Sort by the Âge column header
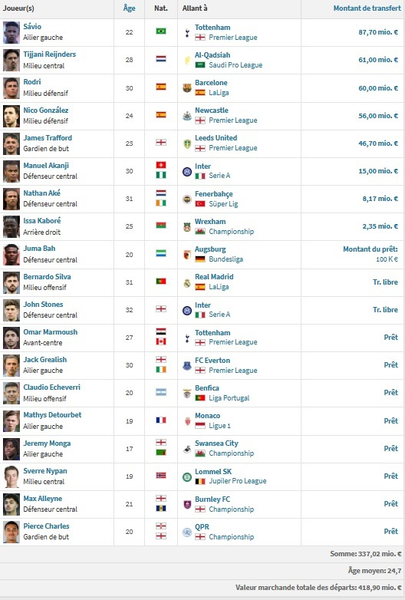 pyautogui.click(x=129, y=8)
